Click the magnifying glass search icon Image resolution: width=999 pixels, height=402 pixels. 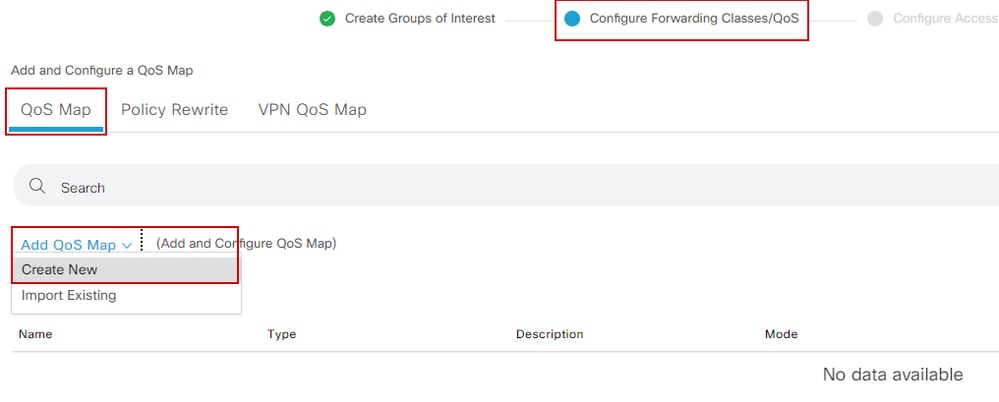click(38, 187)
